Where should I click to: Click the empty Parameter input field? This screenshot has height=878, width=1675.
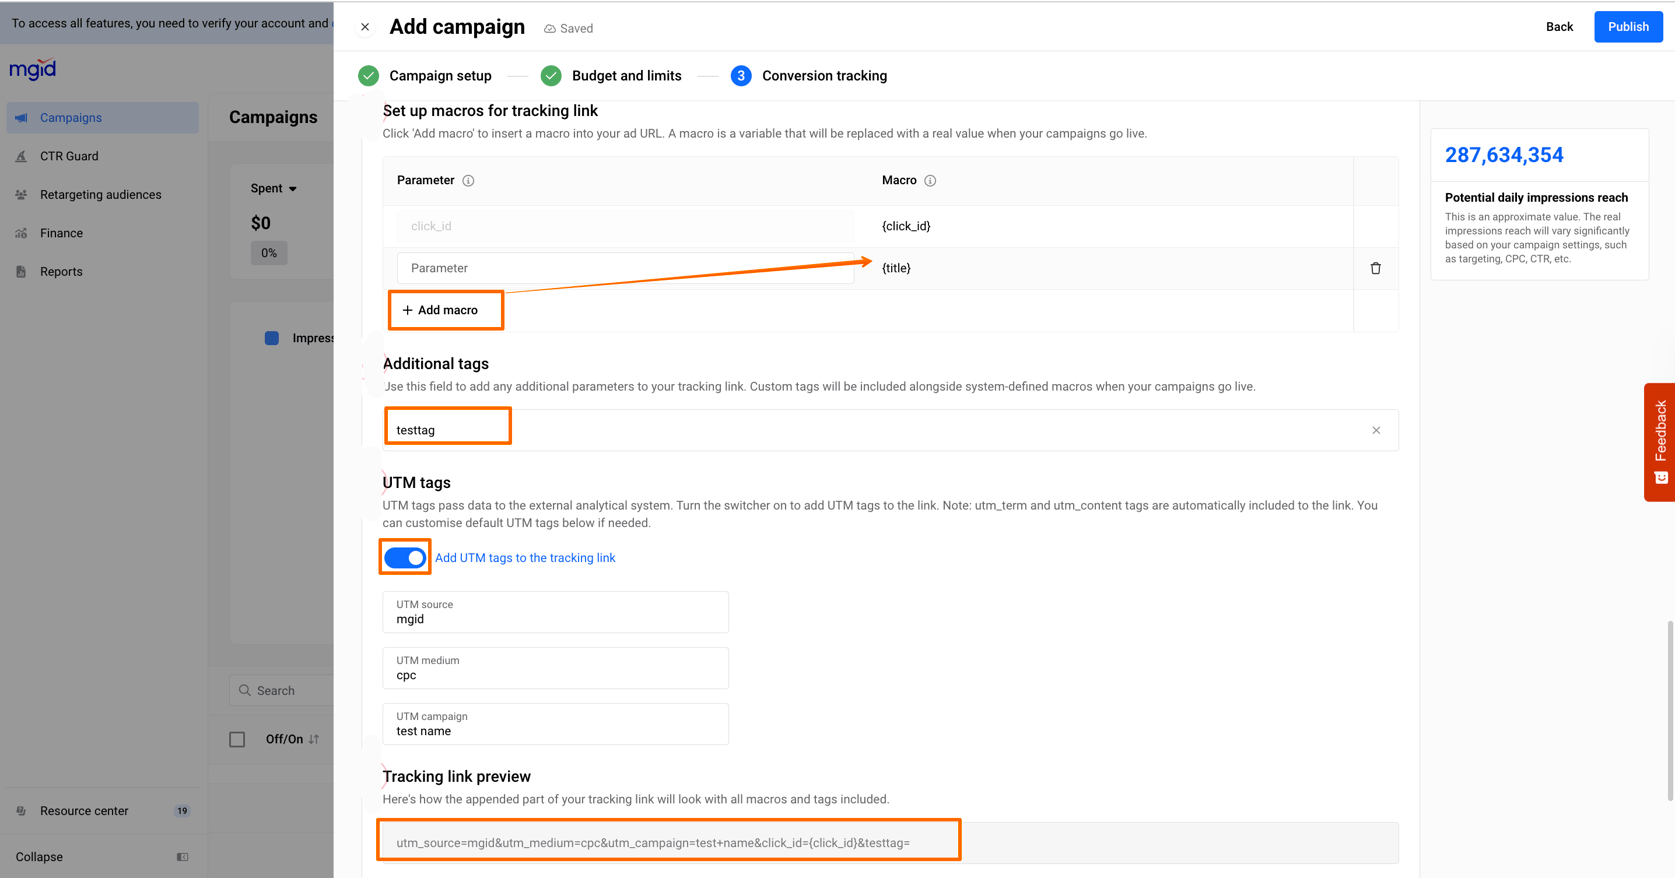pyautogui.click(x=626, y=268)
